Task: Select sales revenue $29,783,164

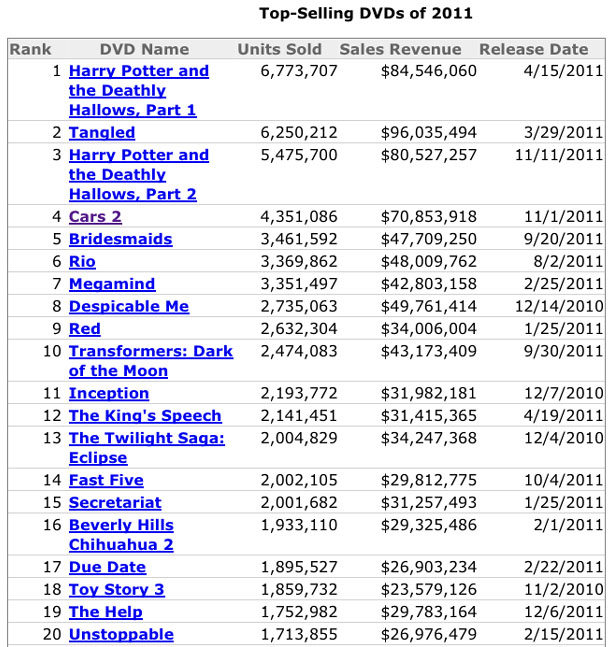Action: tap(429, 612)
